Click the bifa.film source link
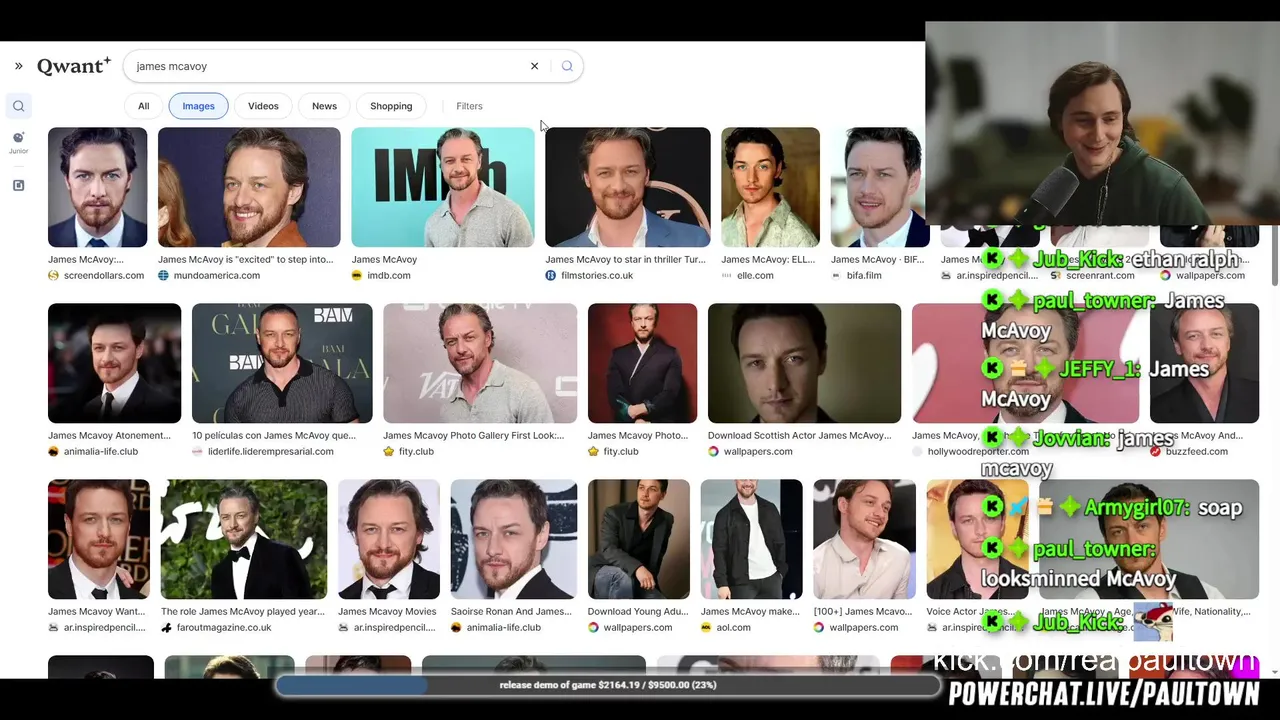 coord(864,276)
